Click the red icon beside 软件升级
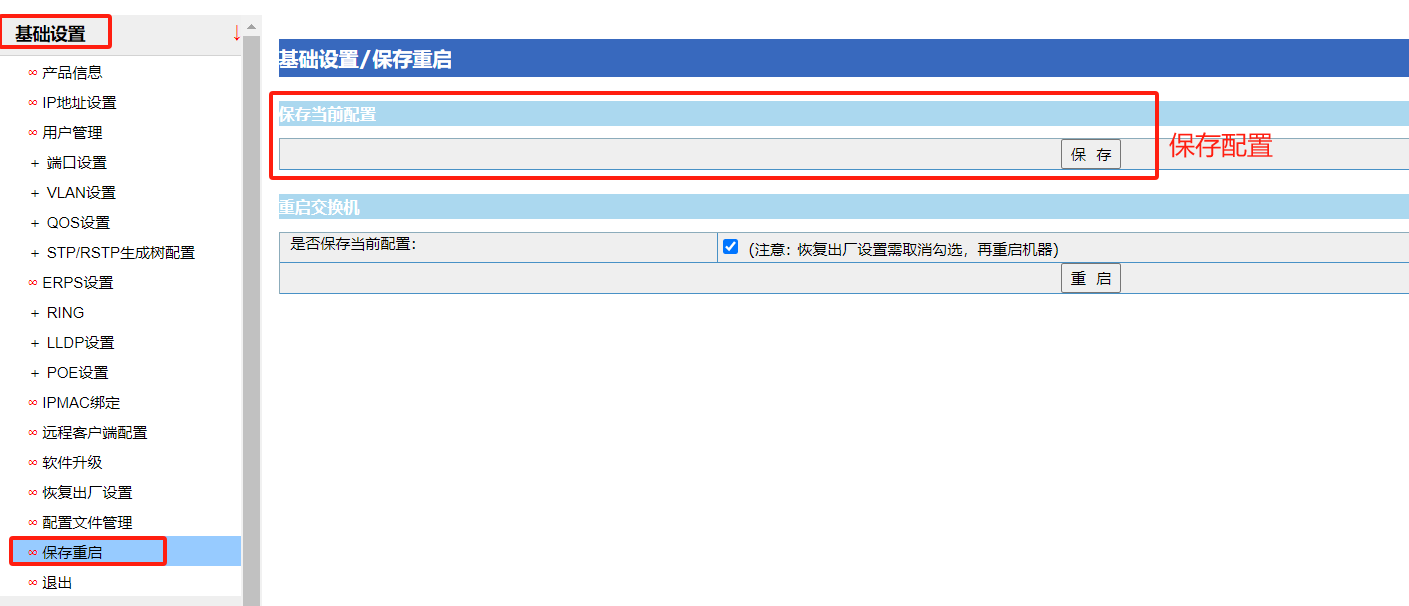Image resolution: width=1409 pixels, height=606 pixels. [33, 462]
